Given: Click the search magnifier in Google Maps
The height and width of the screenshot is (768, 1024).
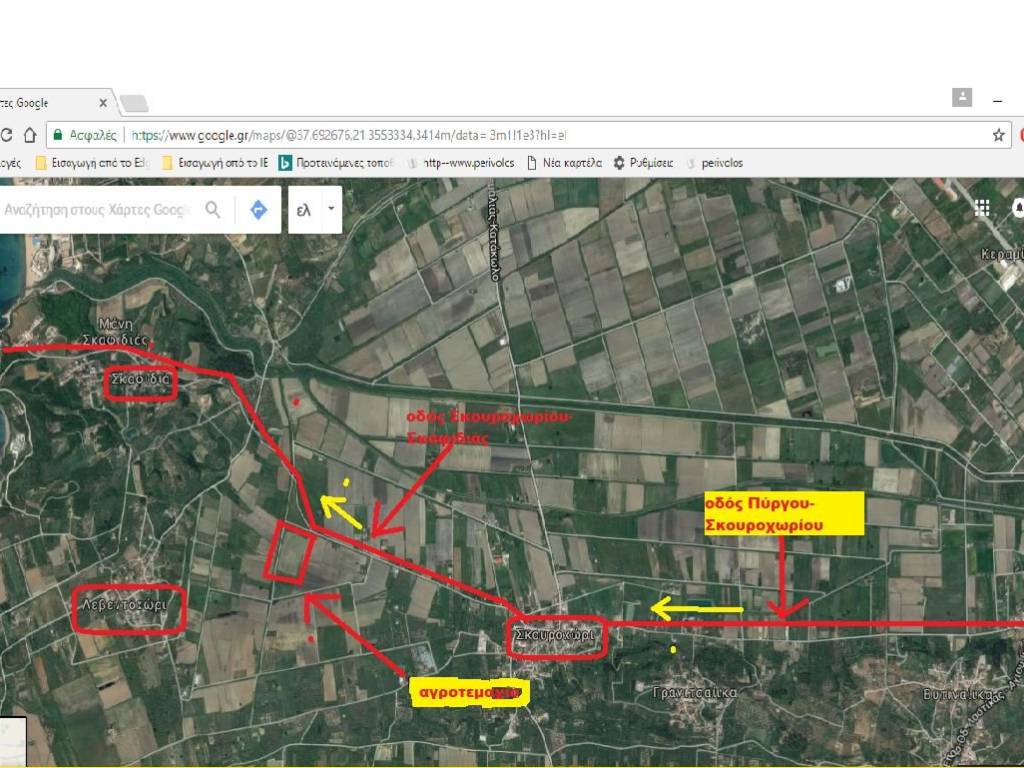Looking at the screenshot, I should tap(212, 210).
